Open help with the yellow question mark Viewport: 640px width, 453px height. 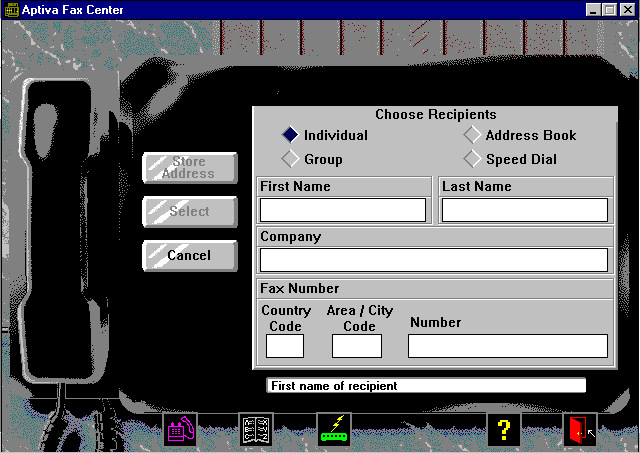coord(504,430)
